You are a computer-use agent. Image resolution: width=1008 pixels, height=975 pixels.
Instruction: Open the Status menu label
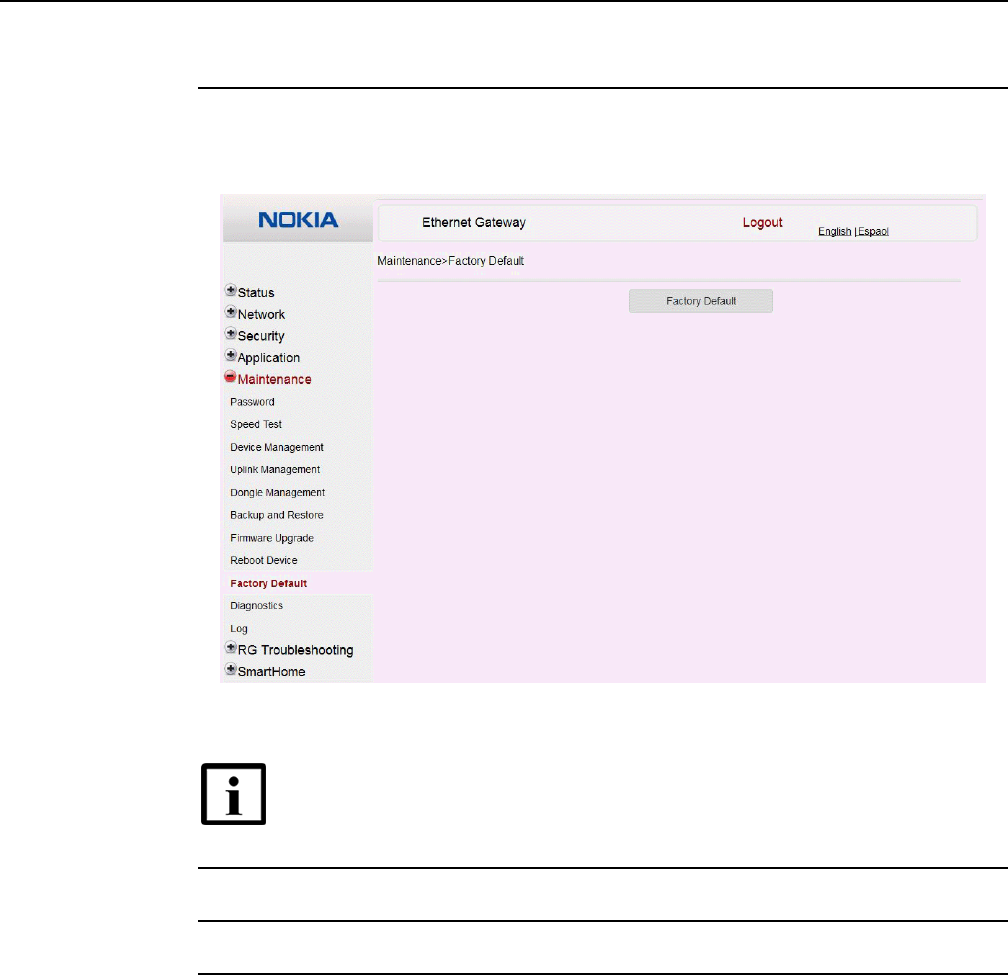pyautogui.click(x=256, y=292)
